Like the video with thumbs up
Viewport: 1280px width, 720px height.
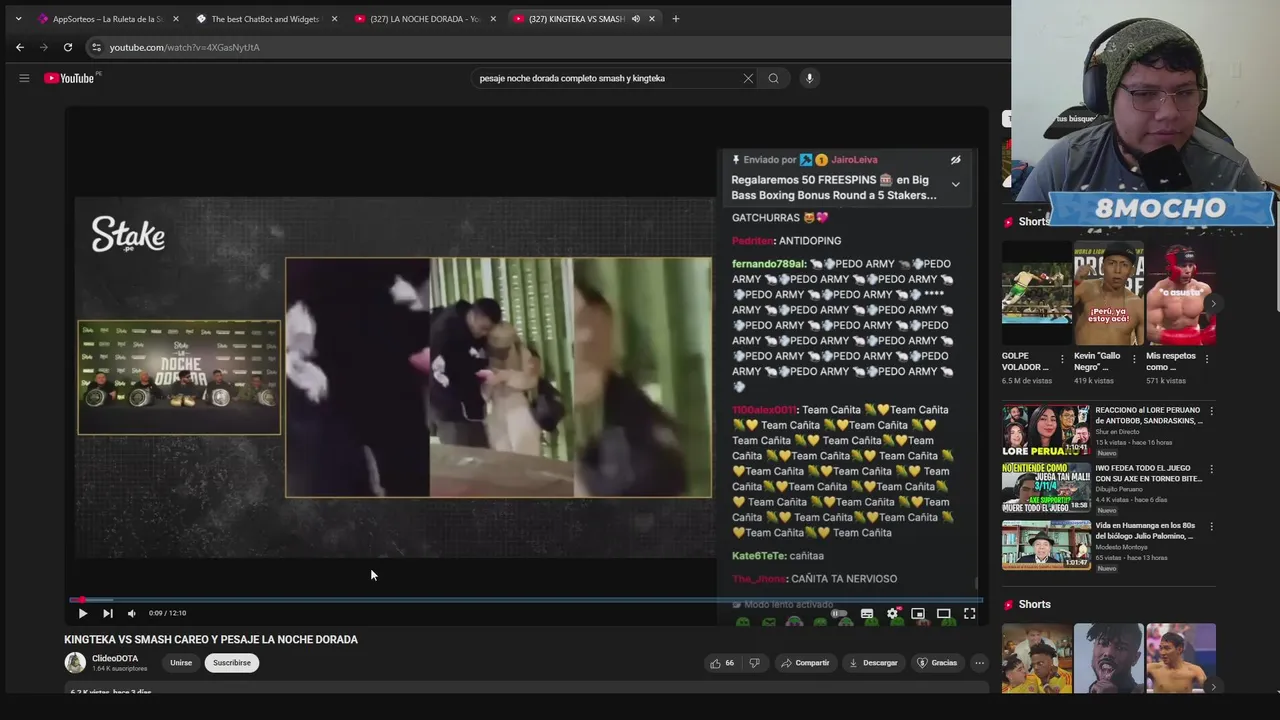click(x=722, y=663)
